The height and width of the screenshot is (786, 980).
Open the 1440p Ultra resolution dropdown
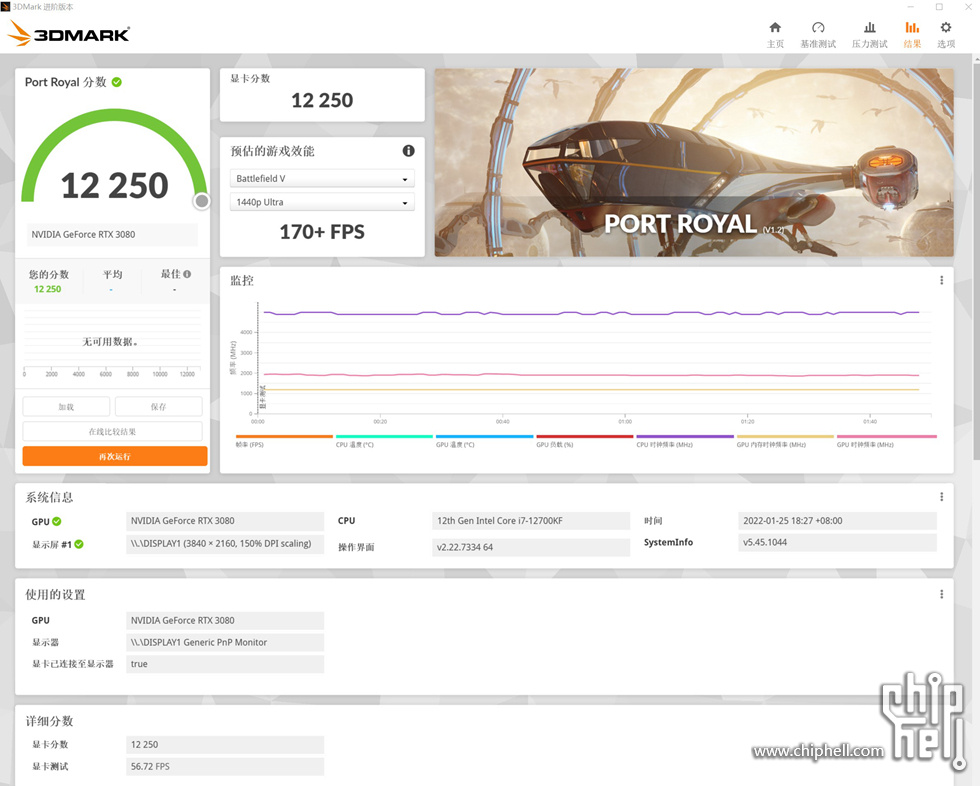(322, 202)
